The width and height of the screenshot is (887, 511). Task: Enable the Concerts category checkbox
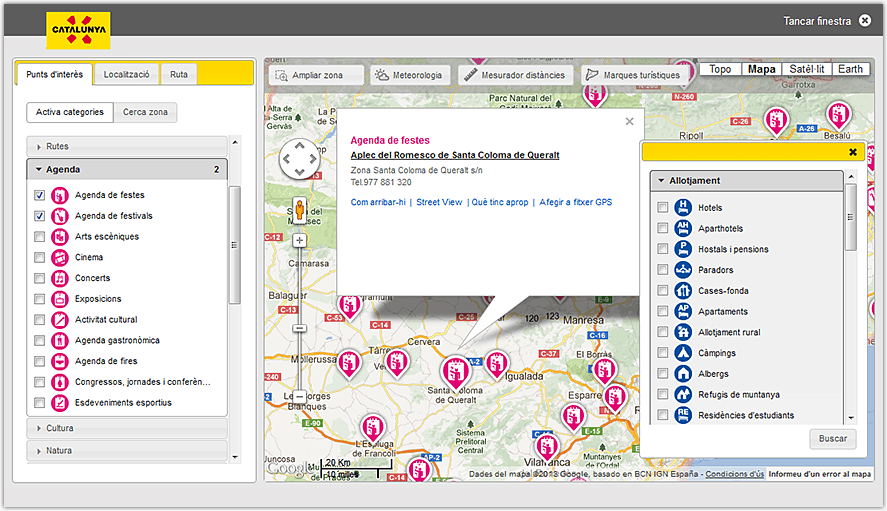coord(40,278)
